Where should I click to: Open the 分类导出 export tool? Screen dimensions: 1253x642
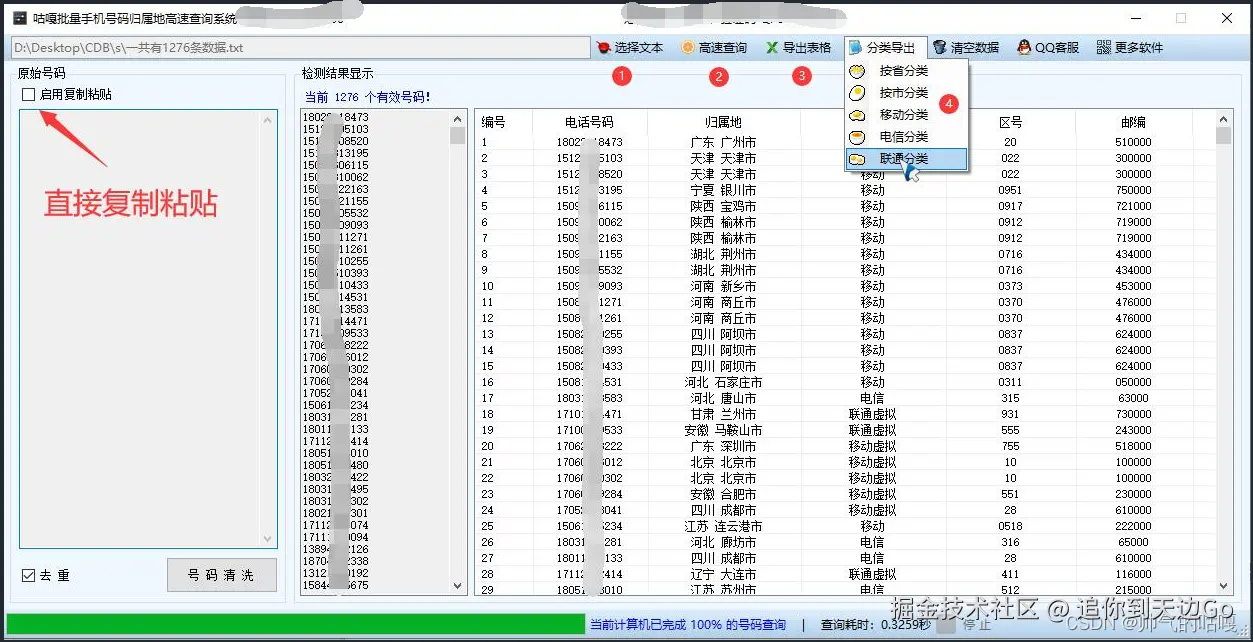point(885,46)
